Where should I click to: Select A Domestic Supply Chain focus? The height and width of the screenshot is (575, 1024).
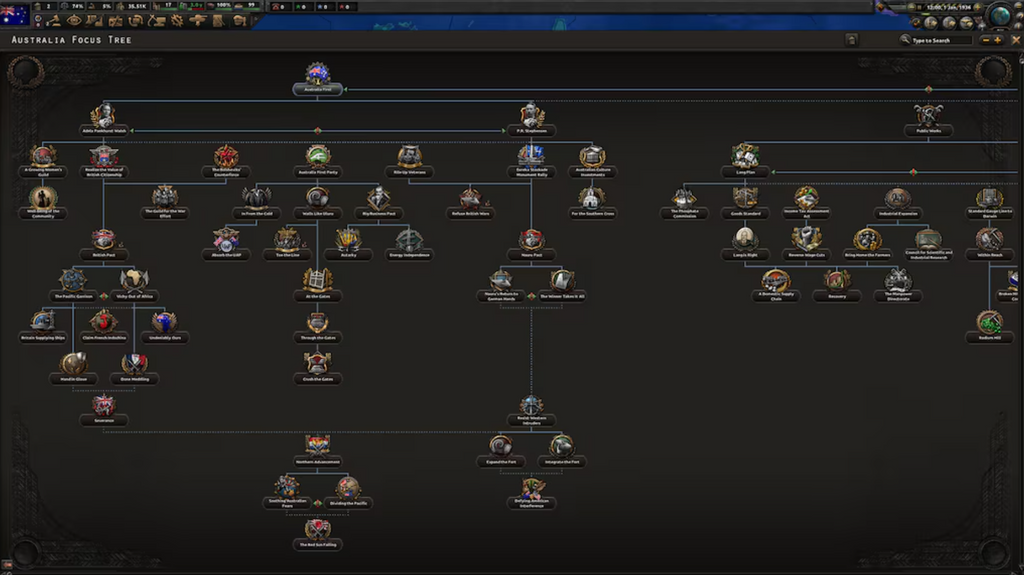(776, 286)
